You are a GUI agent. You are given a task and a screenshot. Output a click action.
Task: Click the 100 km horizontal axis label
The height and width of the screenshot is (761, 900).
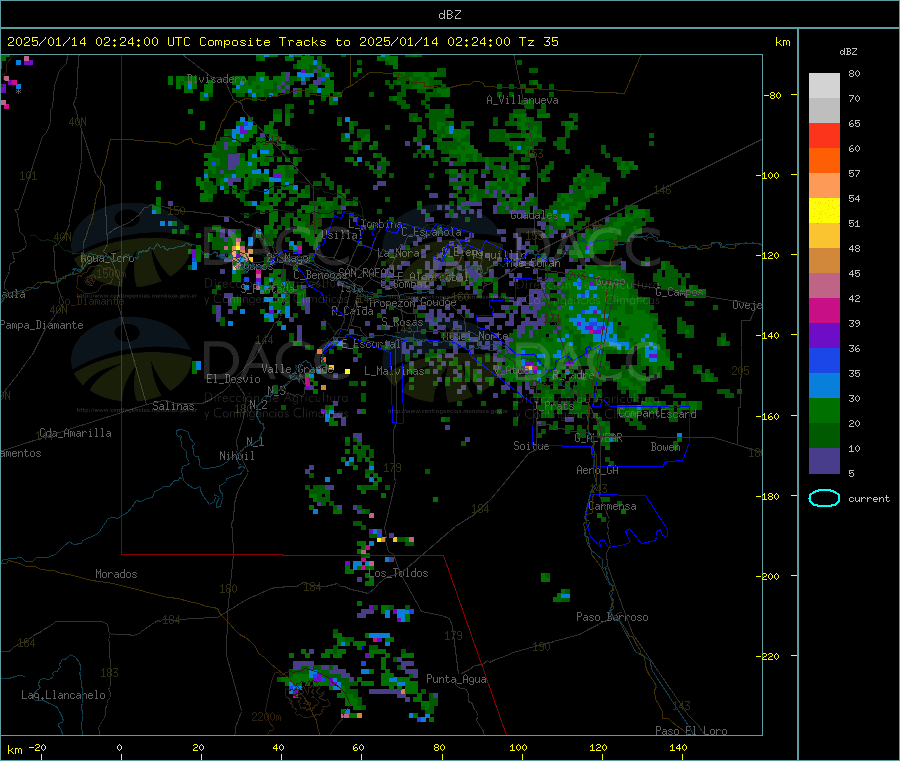tap(518, 748)
